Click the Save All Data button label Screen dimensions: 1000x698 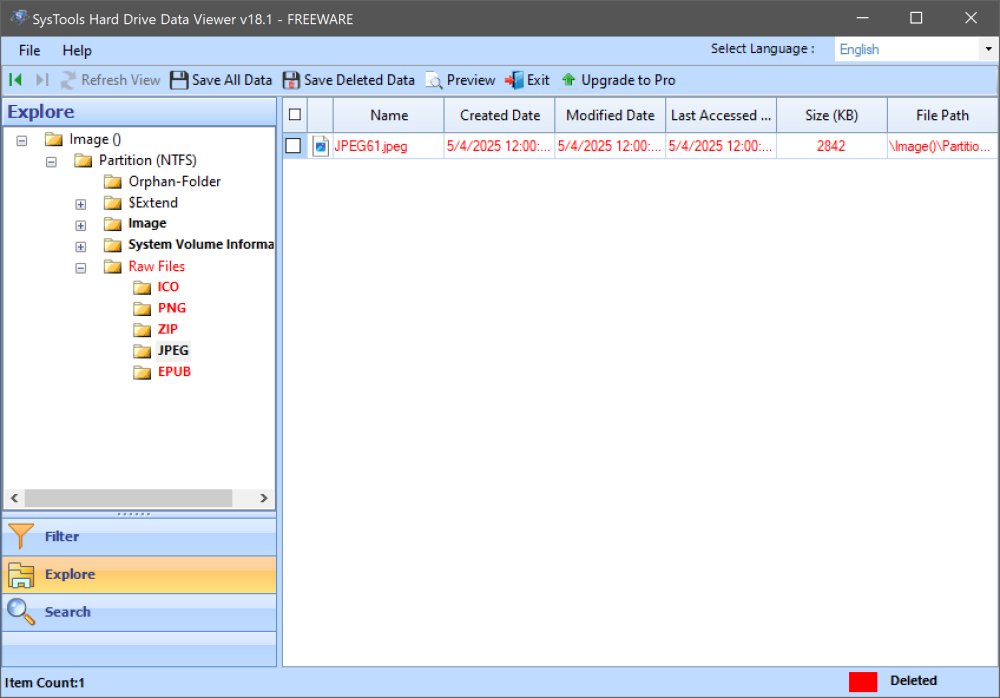pyautogui.click(x=232, y=80)
